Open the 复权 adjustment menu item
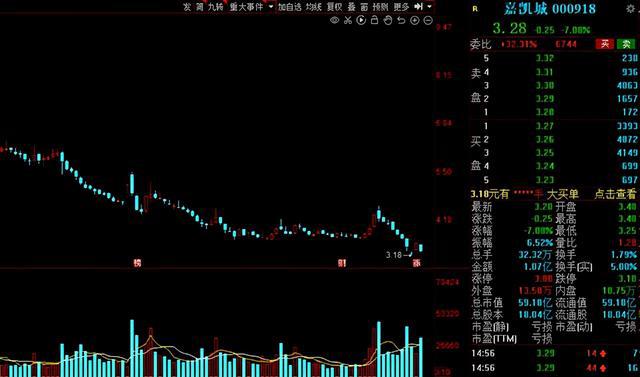The image size is (640, 377). [334, 7]
